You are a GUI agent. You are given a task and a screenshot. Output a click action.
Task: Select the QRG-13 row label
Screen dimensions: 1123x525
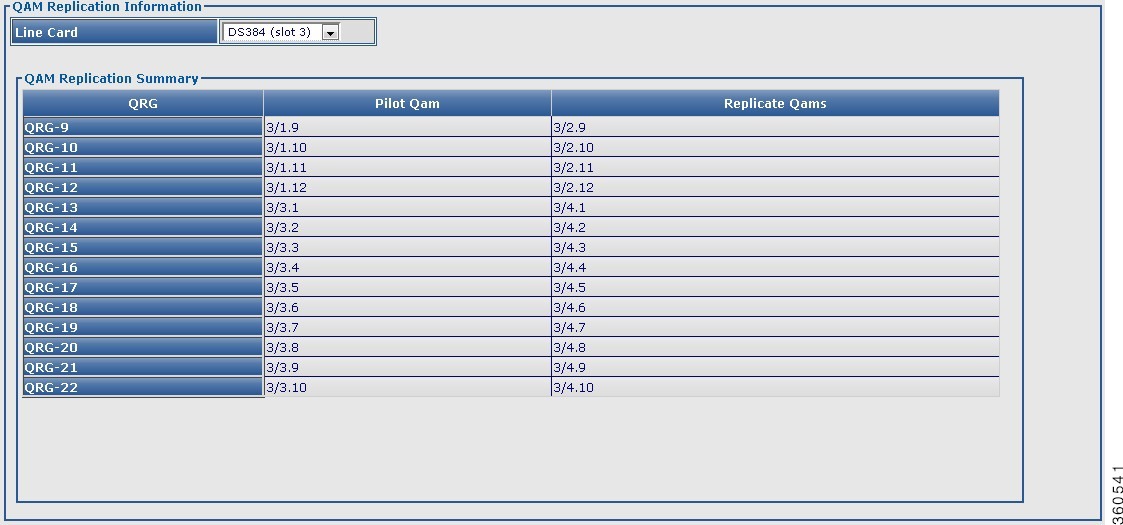click(143, 208)
